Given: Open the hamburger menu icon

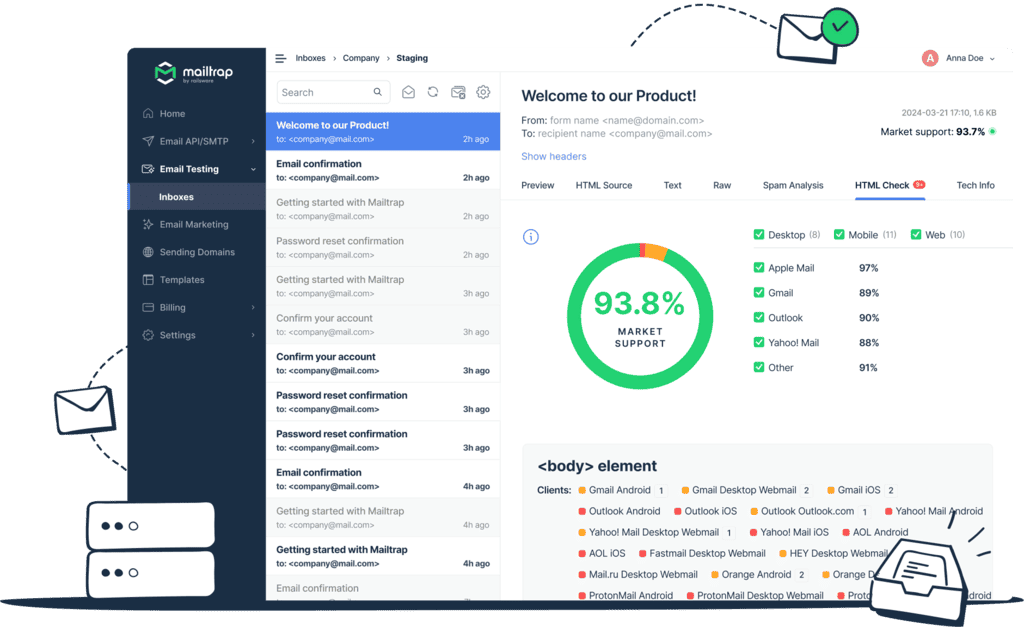Looking at the screenshot, I should click(x=281, y=58).
